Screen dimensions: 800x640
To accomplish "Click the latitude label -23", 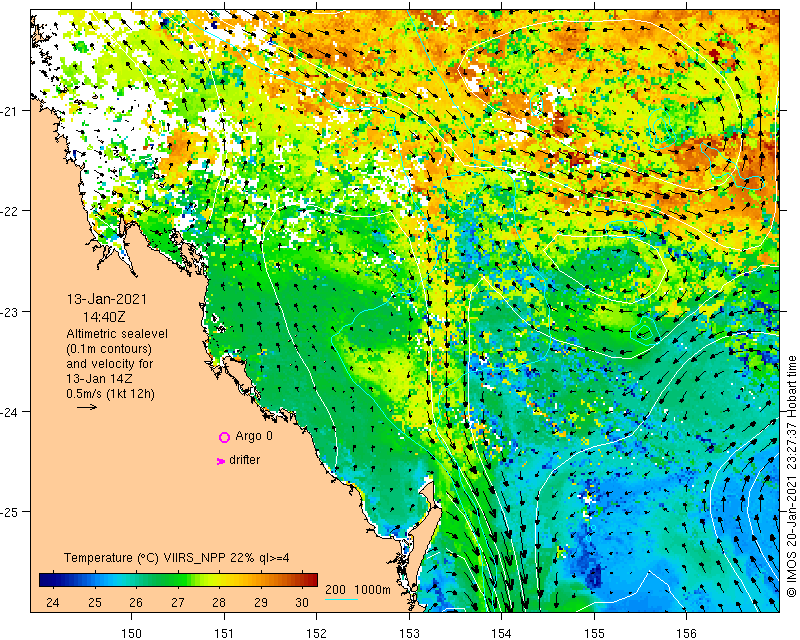I will [9, 311].
